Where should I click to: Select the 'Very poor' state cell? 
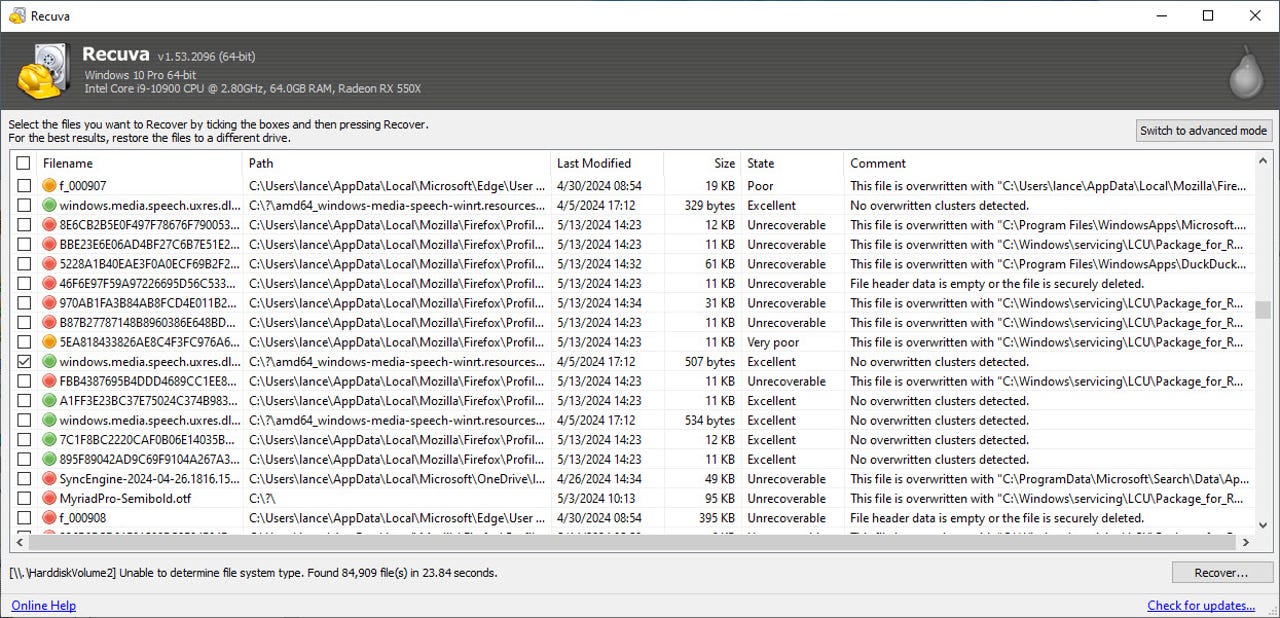(x=773, y=342)
